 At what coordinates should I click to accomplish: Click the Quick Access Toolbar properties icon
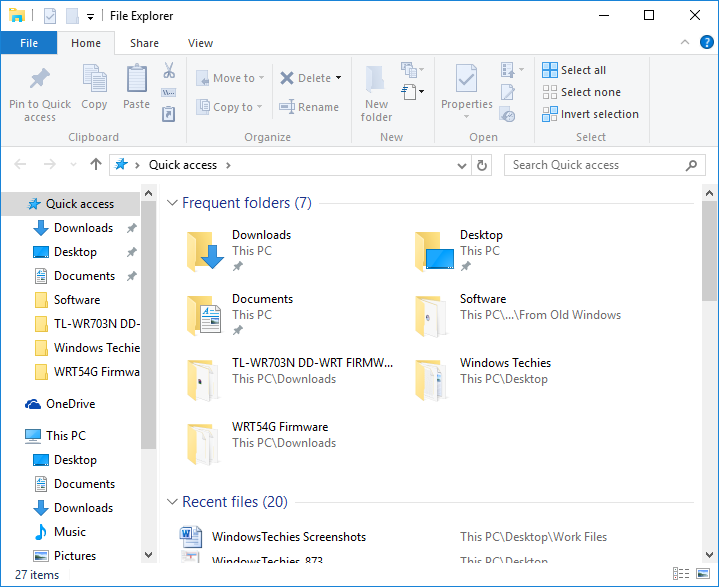coord(50,16)
